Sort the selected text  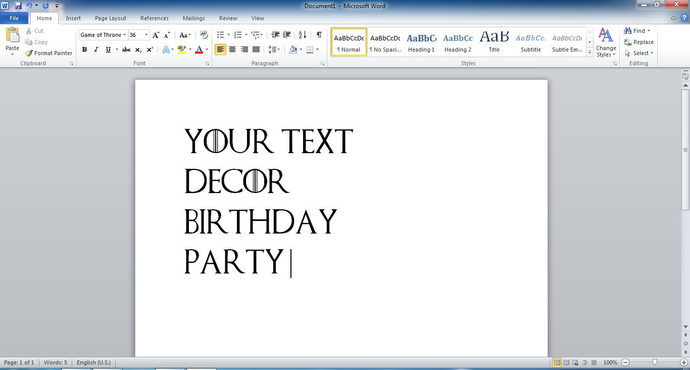tap(302, 35)
